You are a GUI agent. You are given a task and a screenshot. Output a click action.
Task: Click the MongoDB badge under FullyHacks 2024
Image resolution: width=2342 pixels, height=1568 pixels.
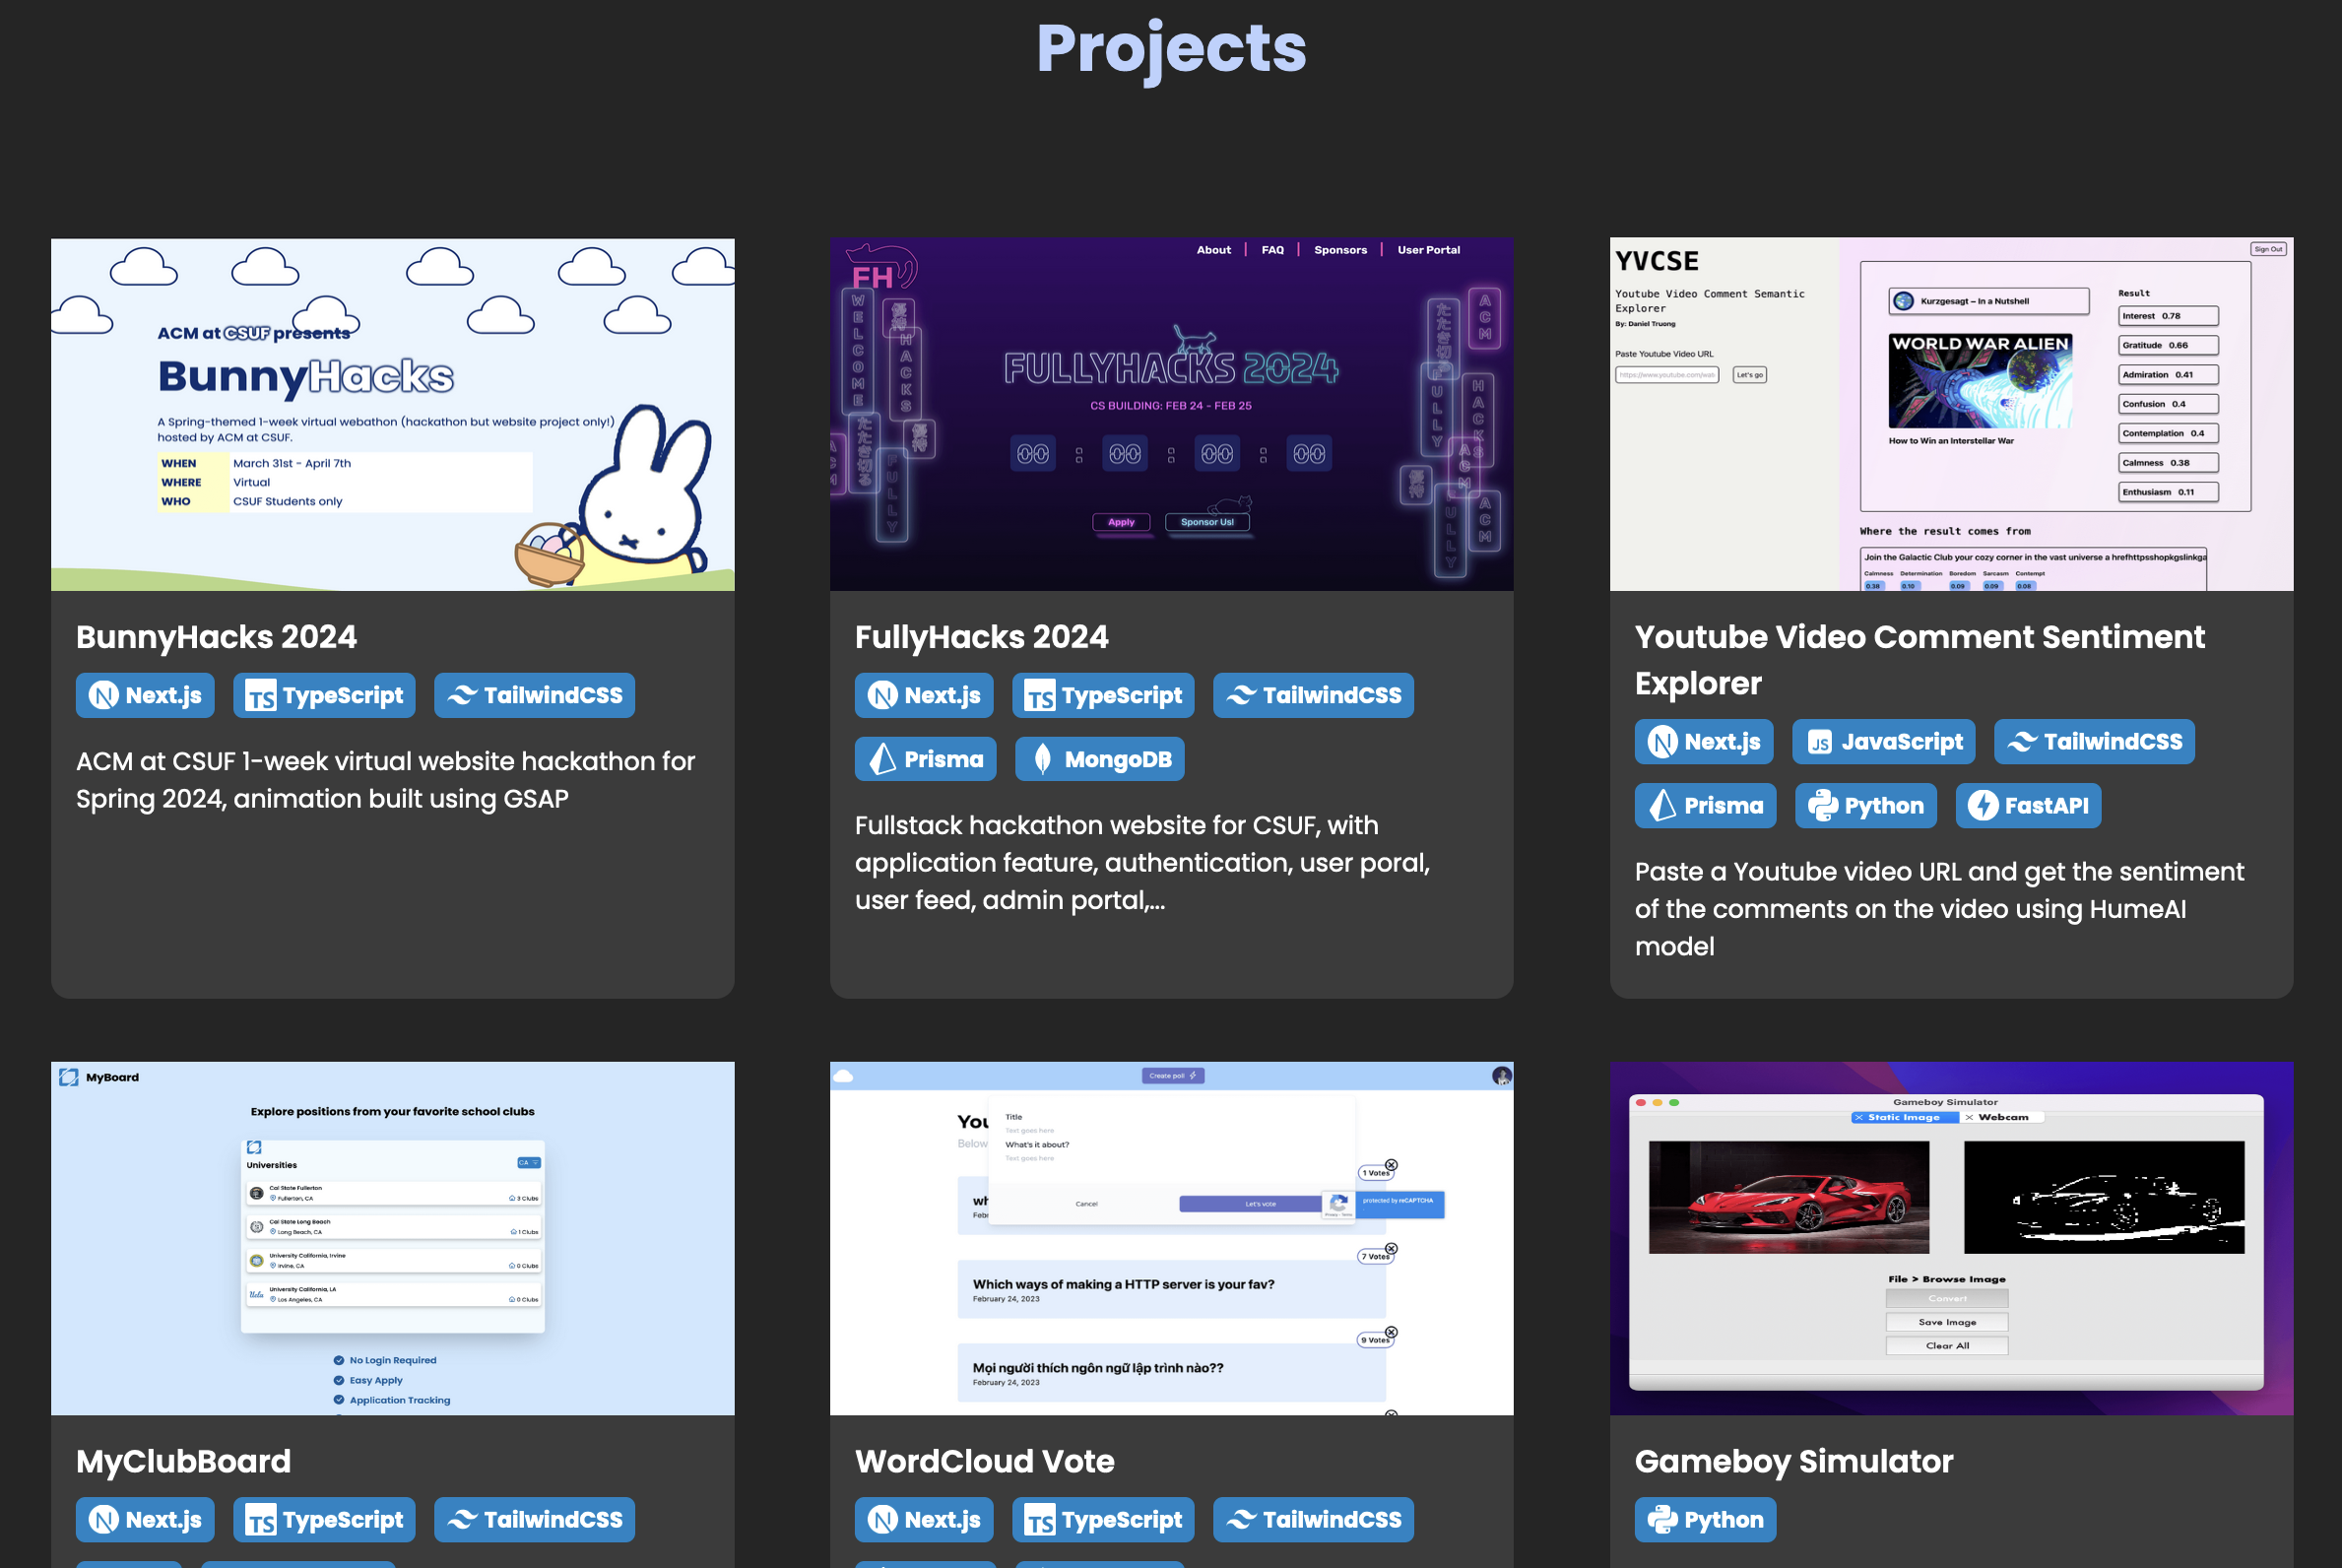click(x=1099, y=759)
